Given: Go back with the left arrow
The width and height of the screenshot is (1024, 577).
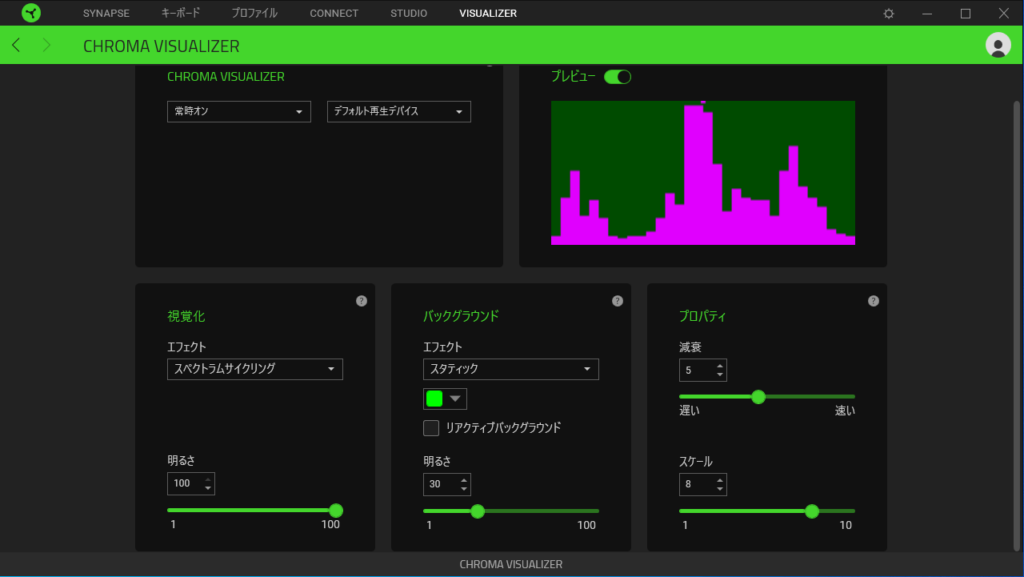Looking at the screenshot, I should pyautogui.click(x=16, y=45).
